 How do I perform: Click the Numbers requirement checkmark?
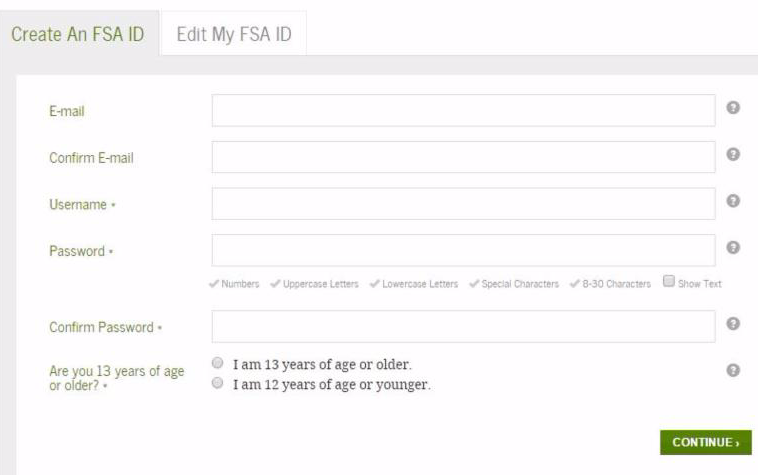point(214,284)
